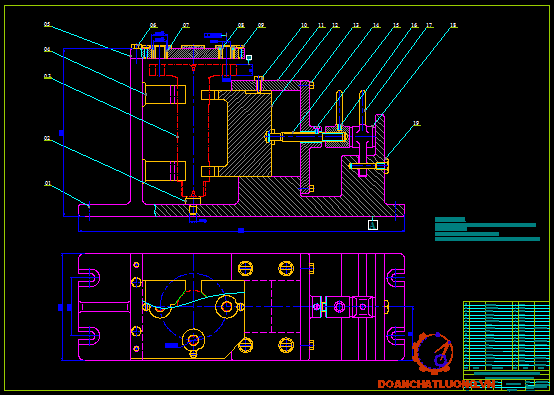Click part balloon number 18
Screen dimensions: 554x395
453,25
